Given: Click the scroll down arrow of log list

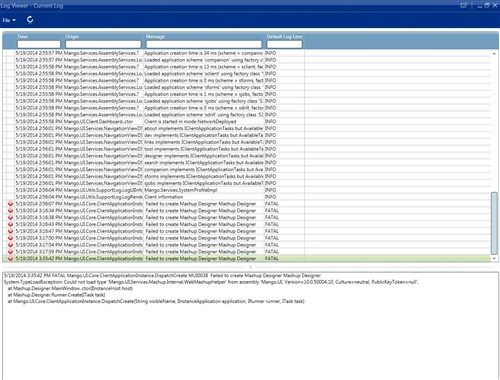Looking at the screenshot, I should pos(494,258).
